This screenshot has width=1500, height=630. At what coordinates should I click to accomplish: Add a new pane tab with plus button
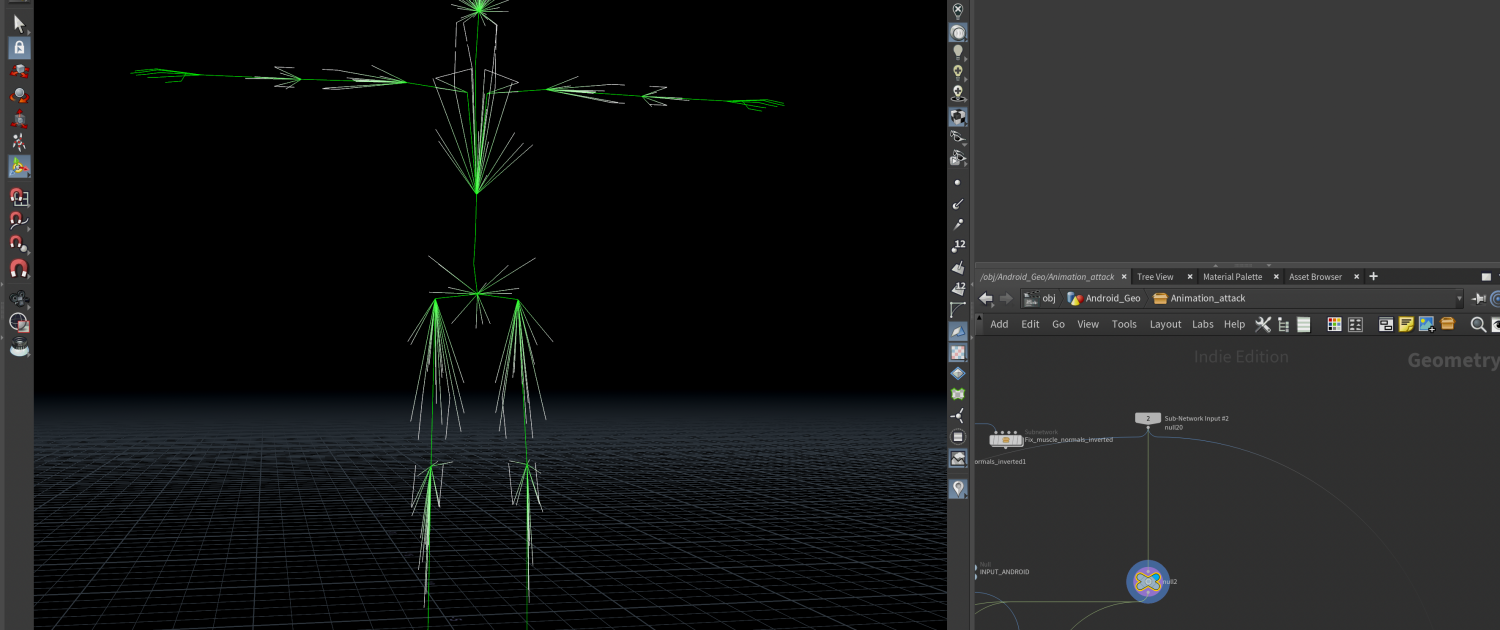coord(1373,277)
